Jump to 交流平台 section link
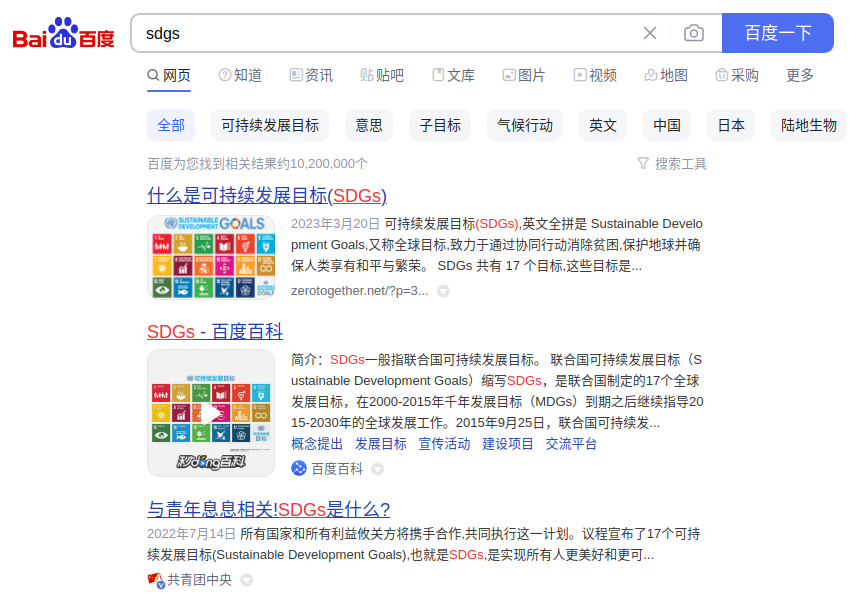Screen dimensions: 860x605 572,444
